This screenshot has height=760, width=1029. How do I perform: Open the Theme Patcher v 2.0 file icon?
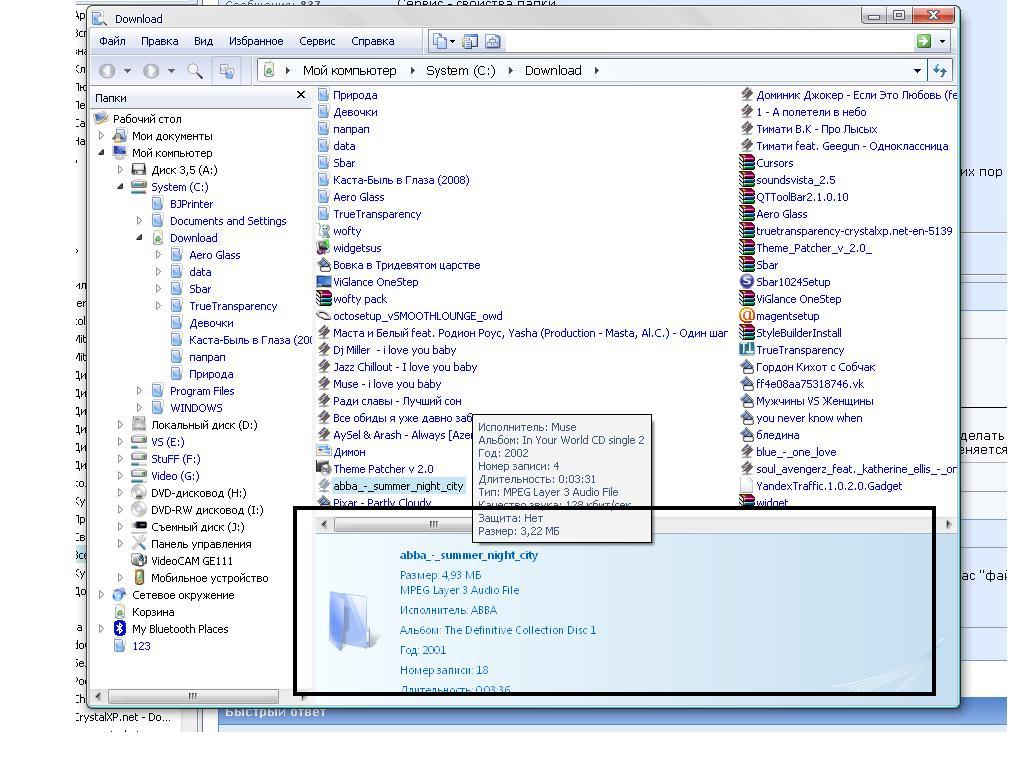click(324, 469)
